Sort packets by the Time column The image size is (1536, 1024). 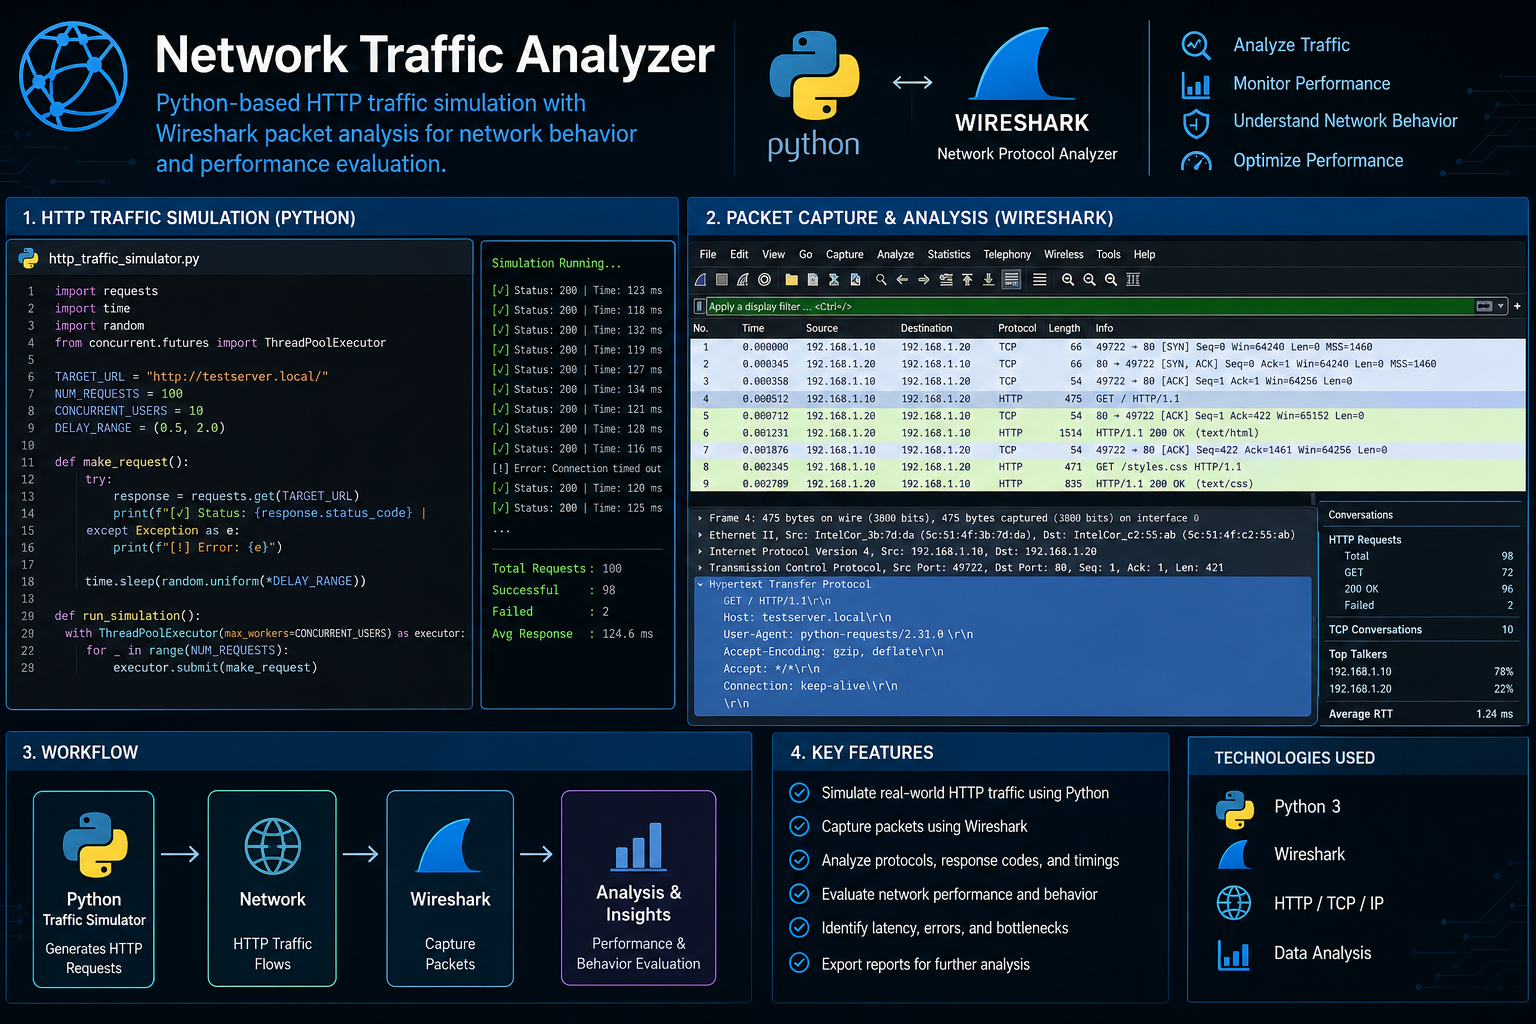[753, 328]
